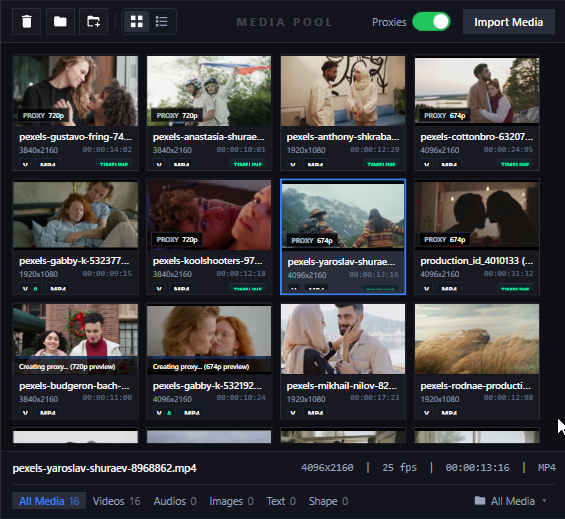Click Creating proxy 674p preview progress label

201,367
